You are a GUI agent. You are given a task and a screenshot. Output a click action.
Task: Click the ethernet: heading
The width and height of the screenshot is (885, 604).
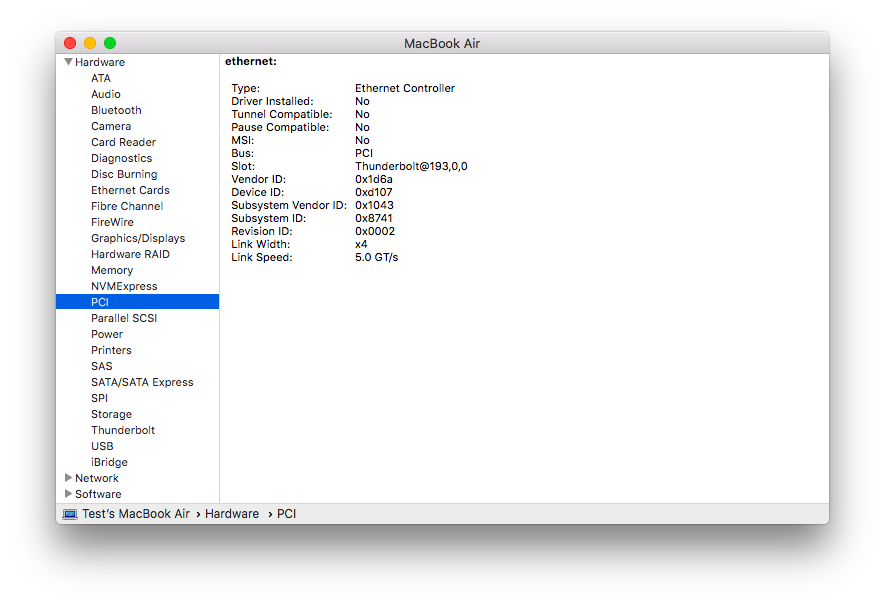(x=251, y=61)
